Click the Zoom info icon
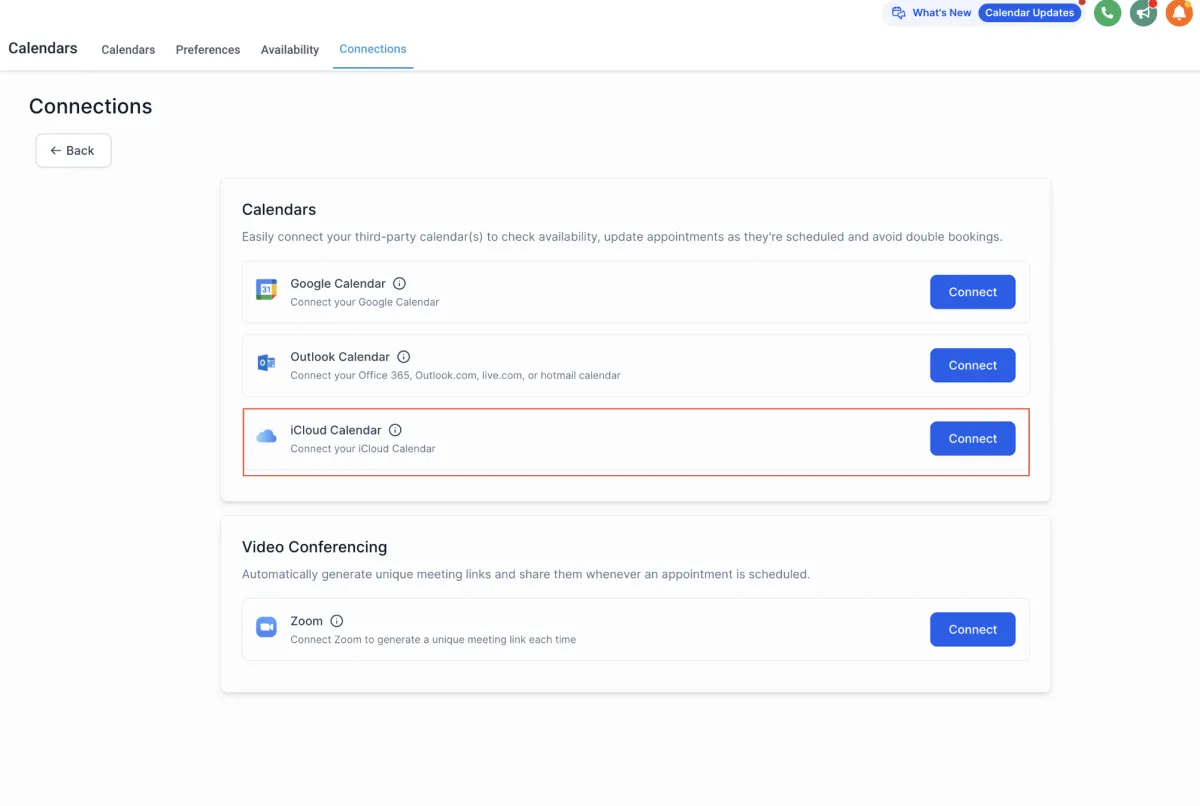Screen dimensions: 1200x806 pos(337,621)
